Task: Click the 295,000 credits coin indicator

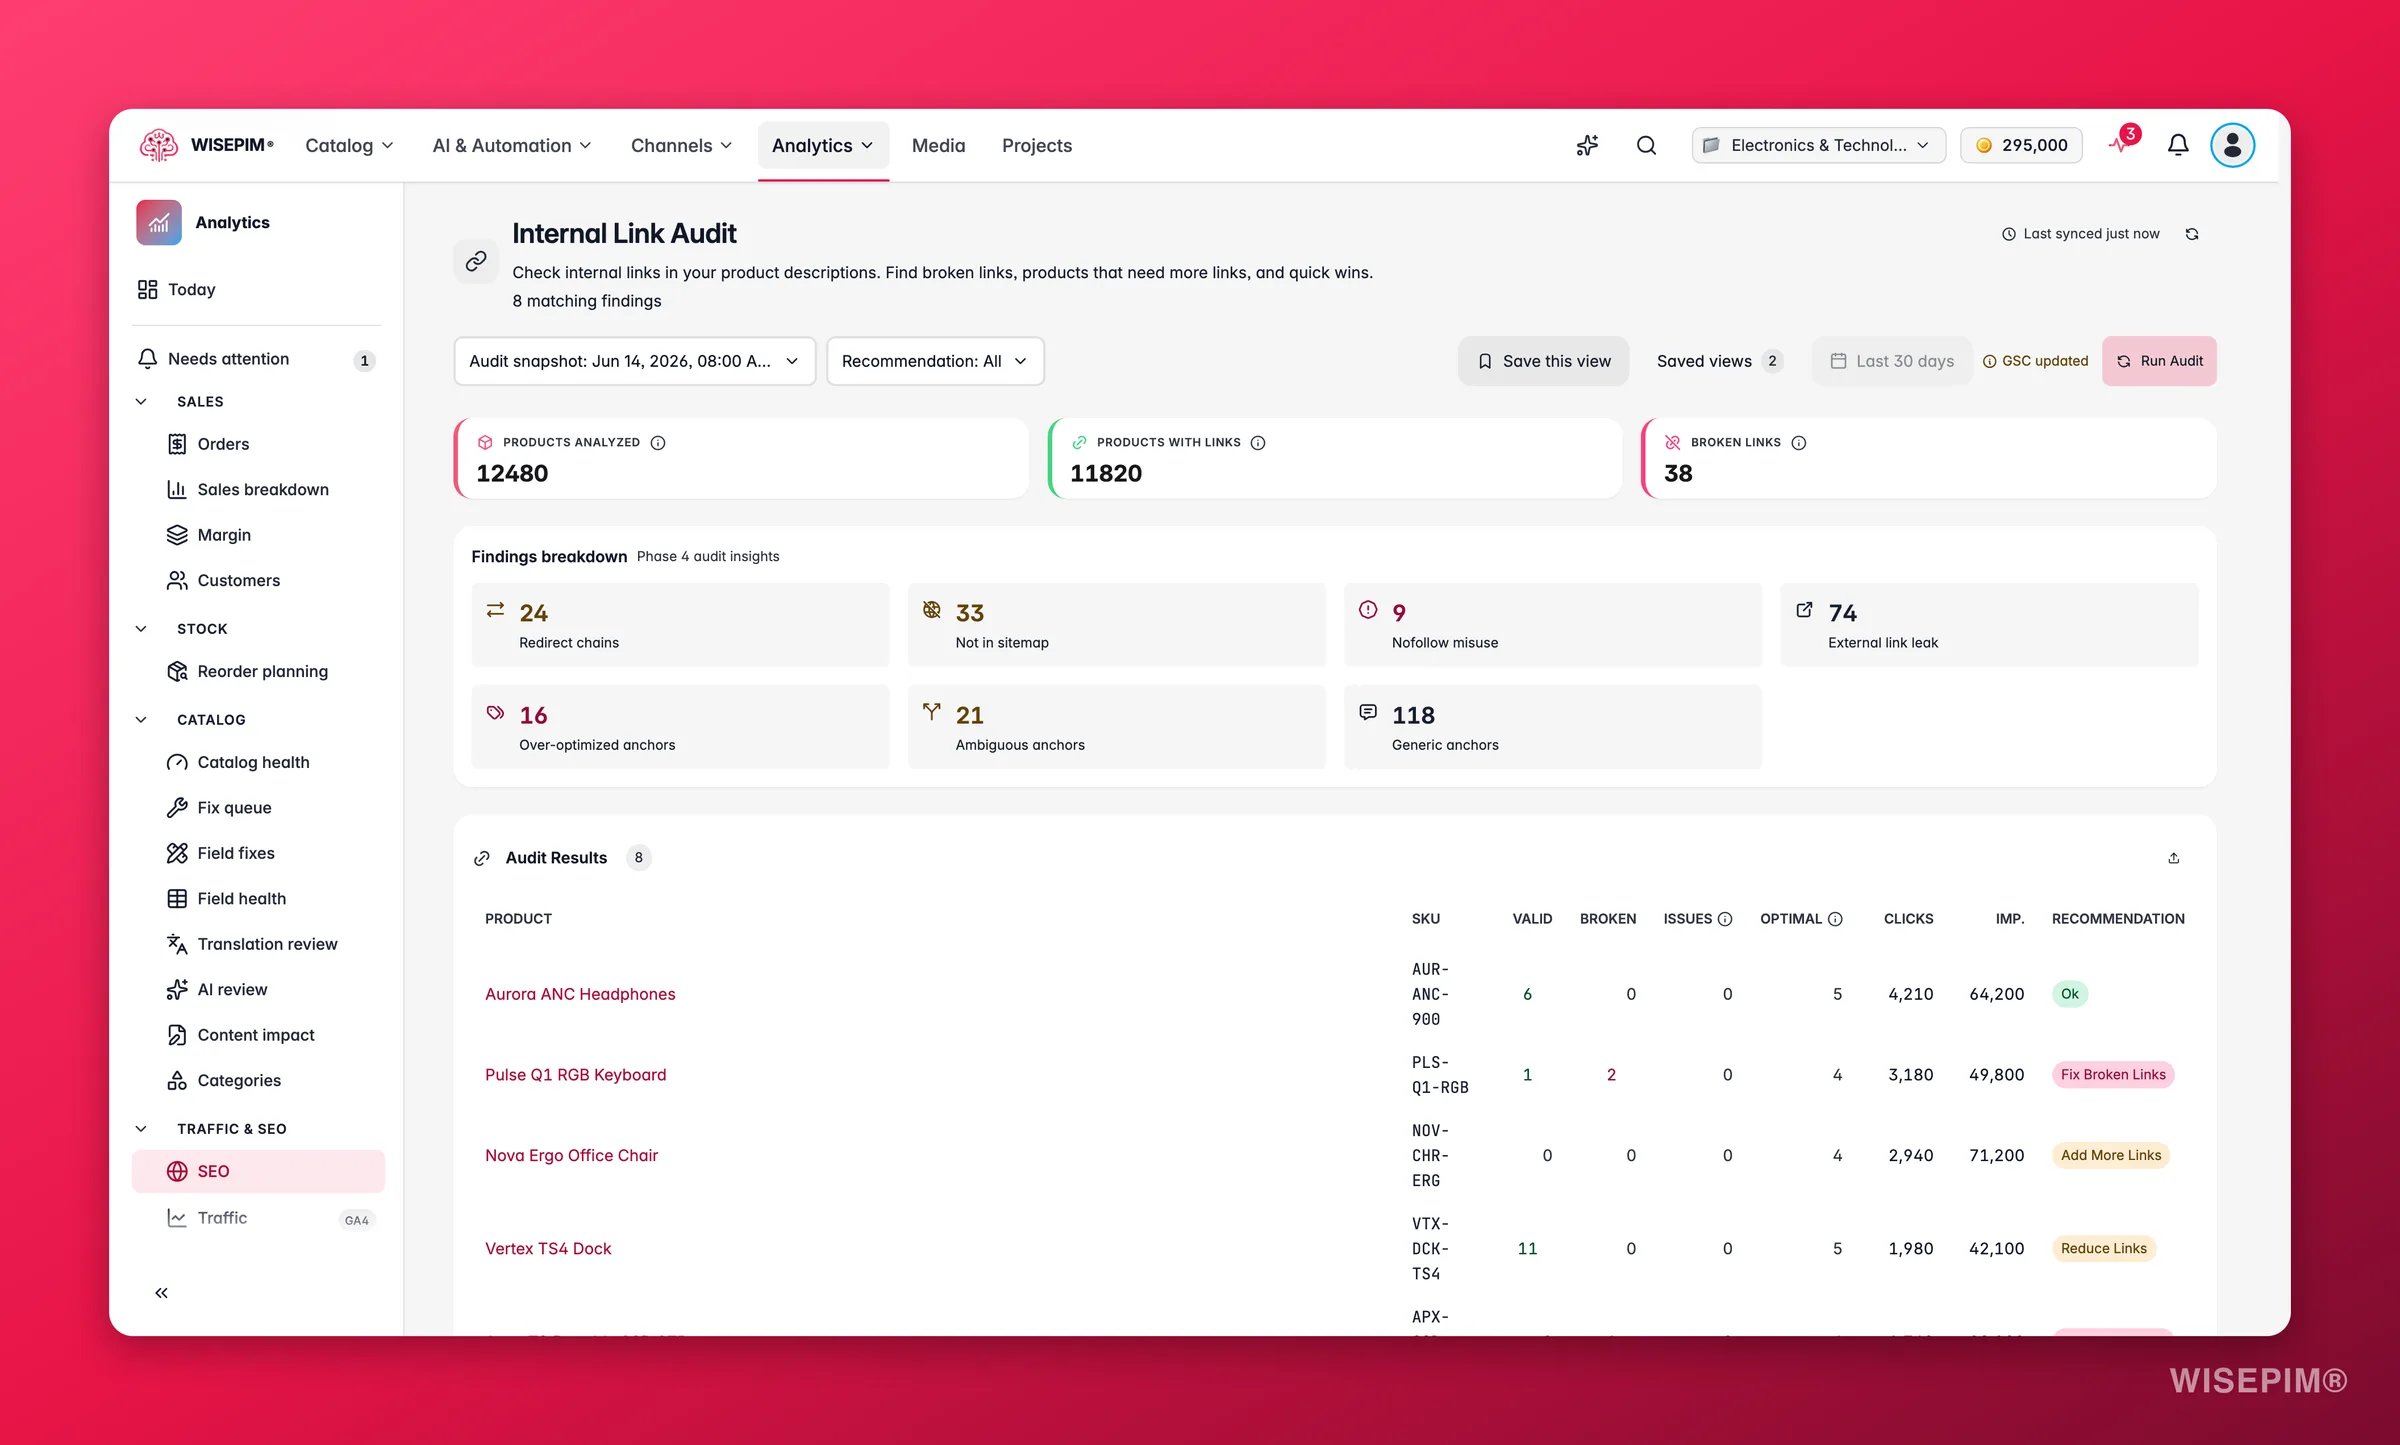Action: pyautogui.click(x=2021, y=145)
